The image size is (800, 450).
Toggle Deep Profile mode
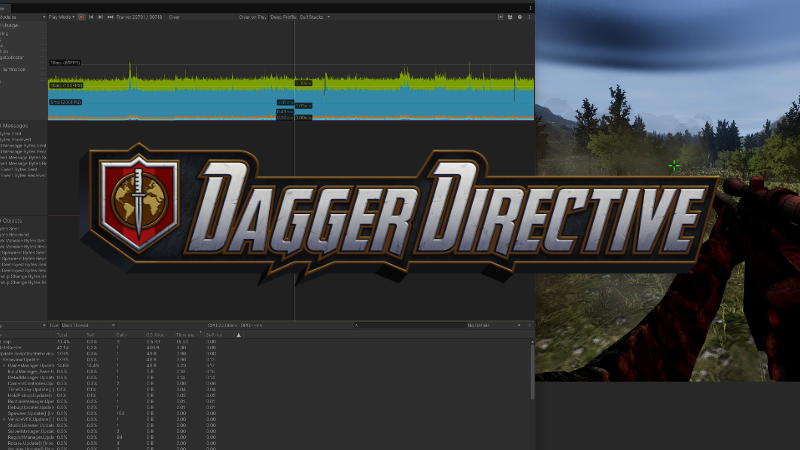pyautogui.click(x=283, y=17)
